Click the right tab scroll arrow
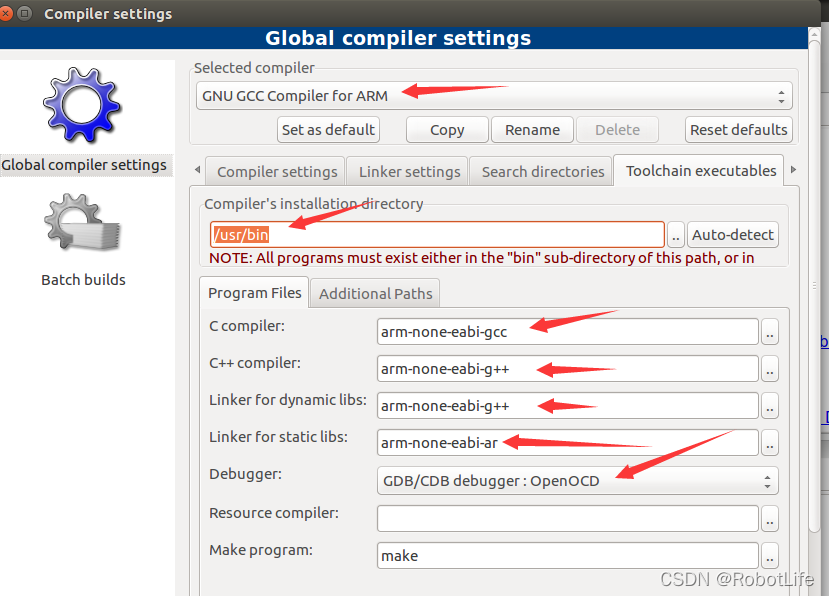 click(793, 170)
